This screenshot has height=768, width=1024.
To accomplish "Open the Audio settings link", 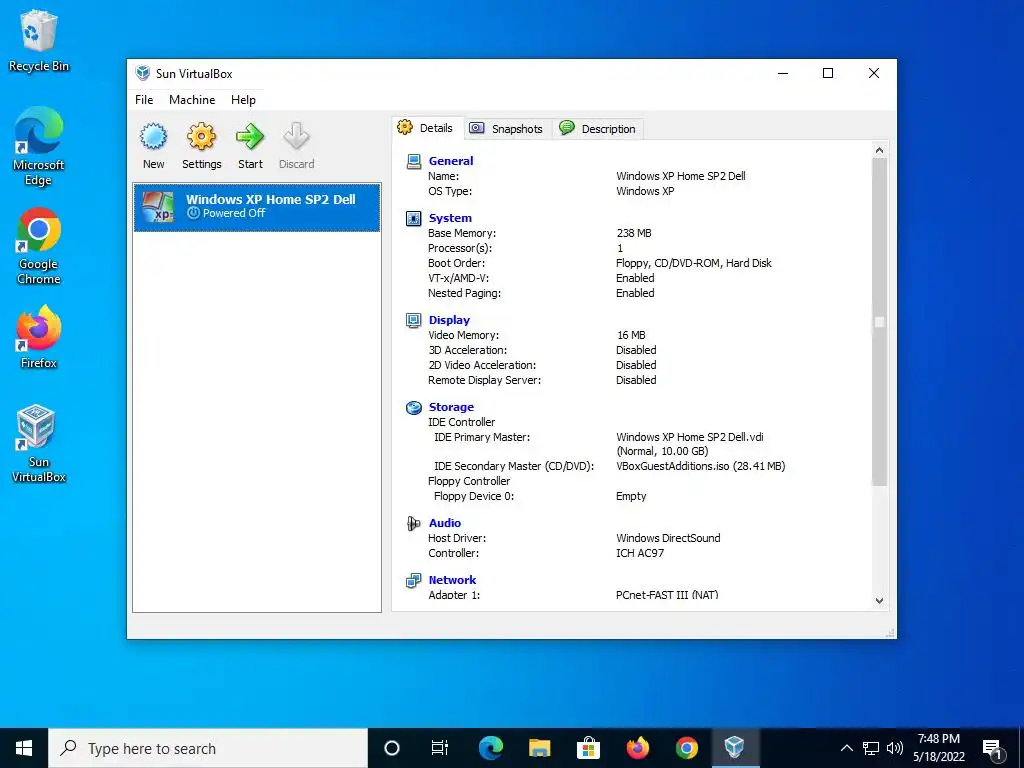I will pos(445,523).
